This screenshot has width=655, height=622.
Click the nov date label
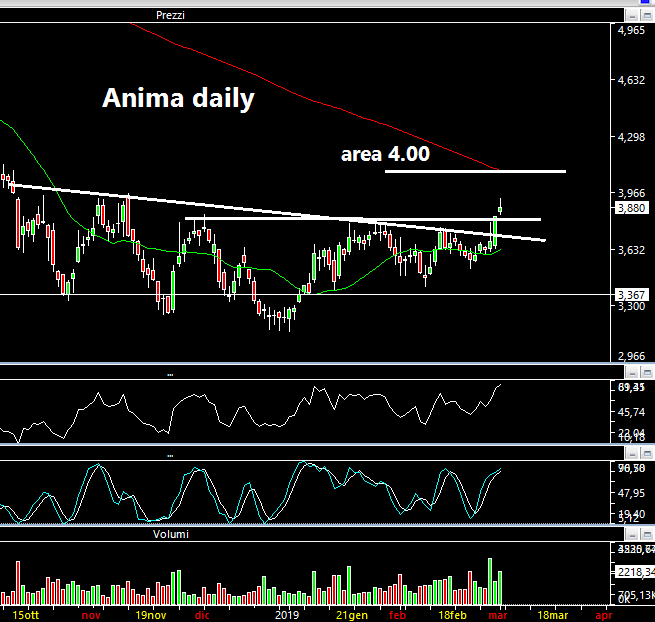(x=91, y=615)
